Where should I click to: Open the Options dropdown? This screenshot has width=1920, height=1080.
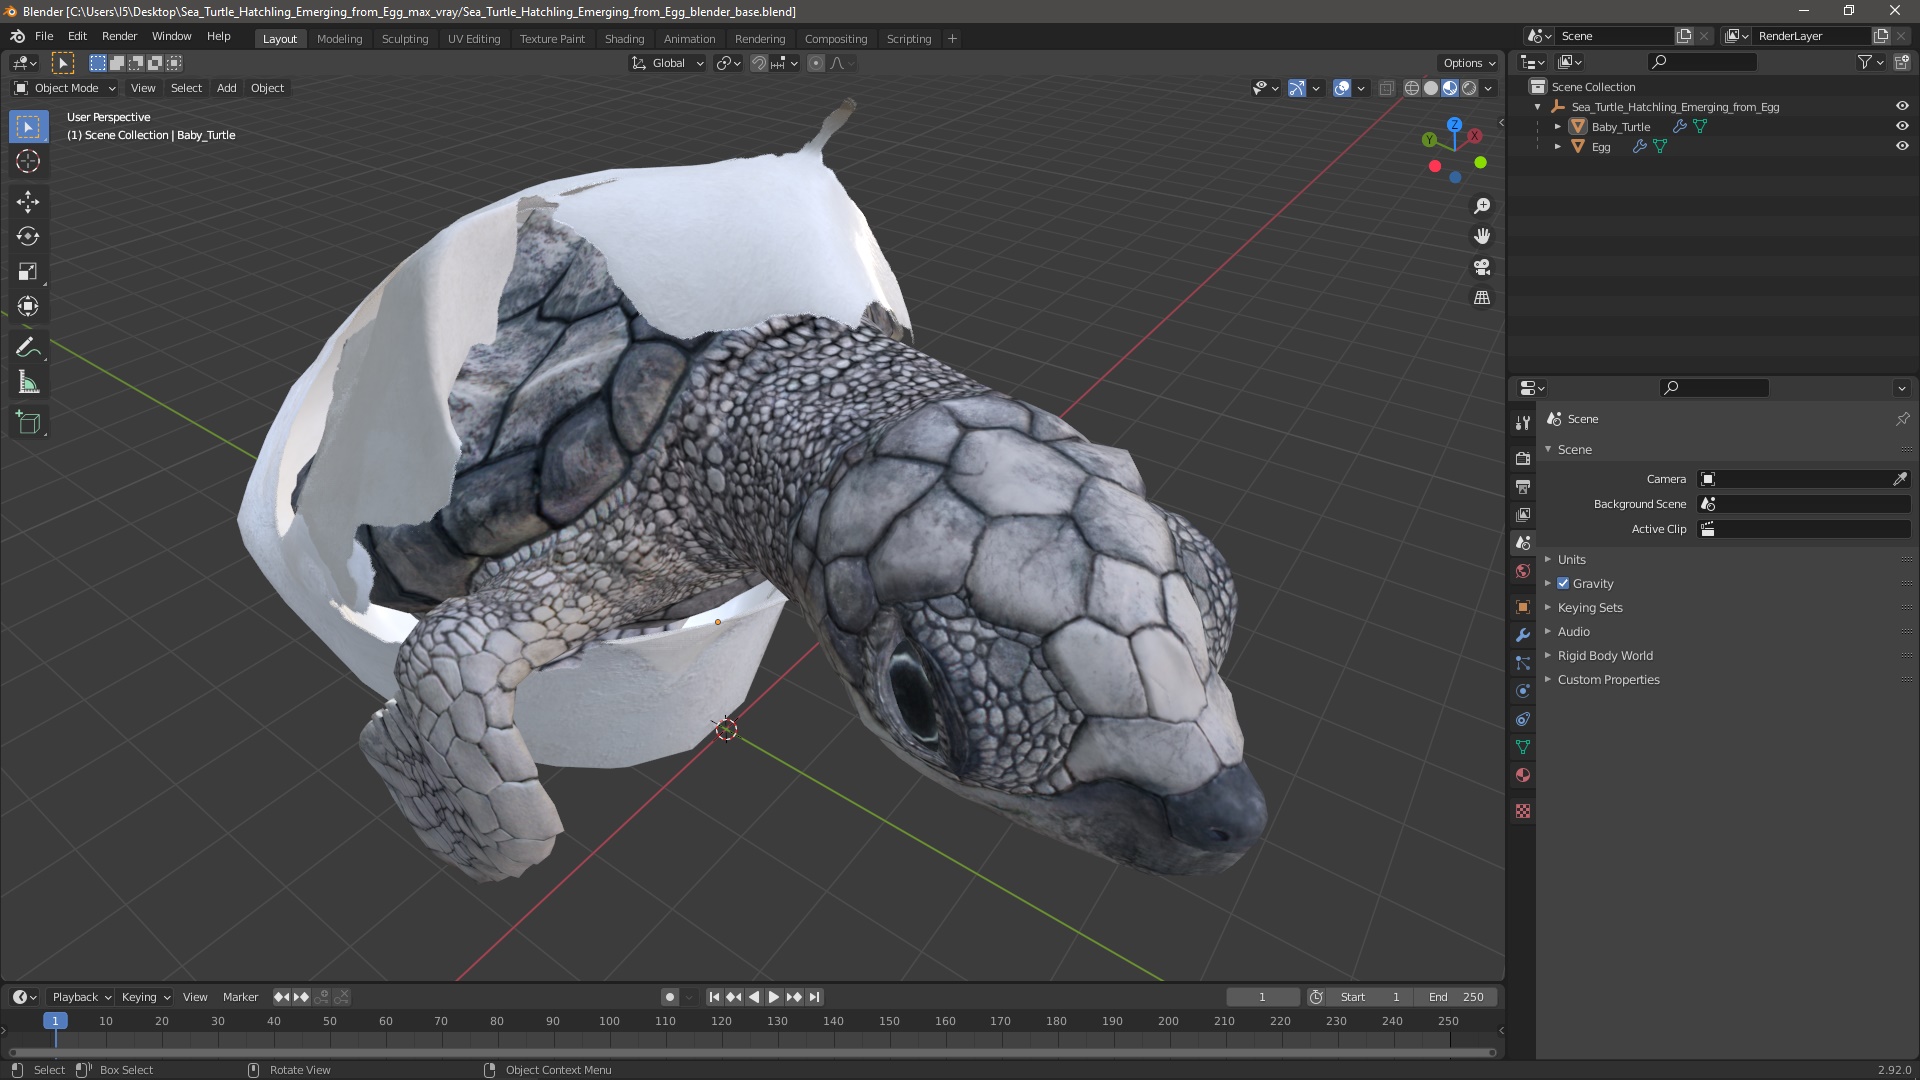[1469, 63]
